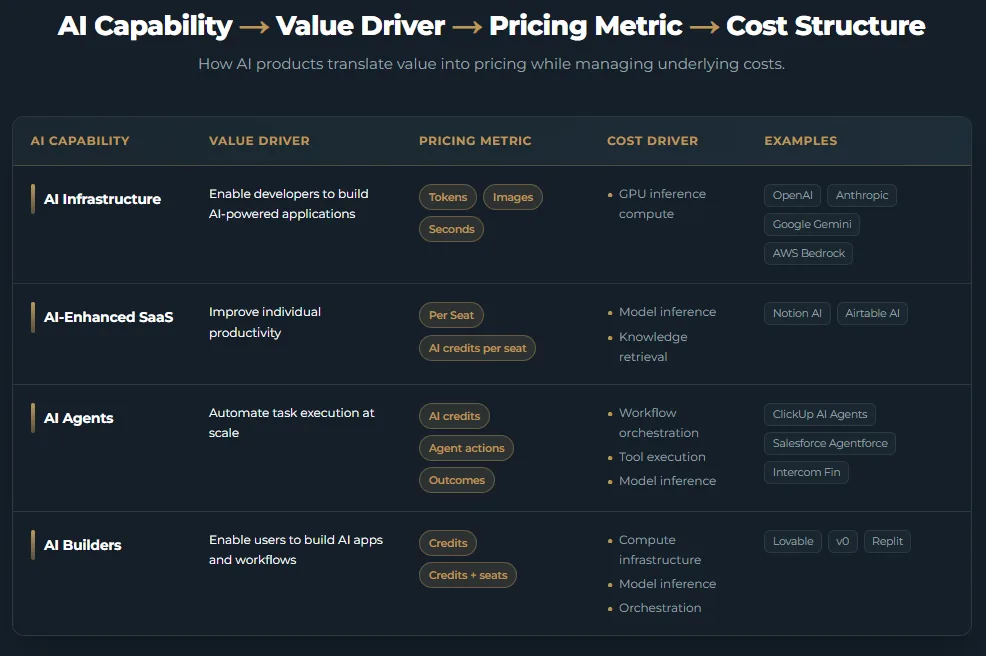Click 'Automate task execution at scale' text
This screenshot has width=986, height=656.
tap(291, 423)
